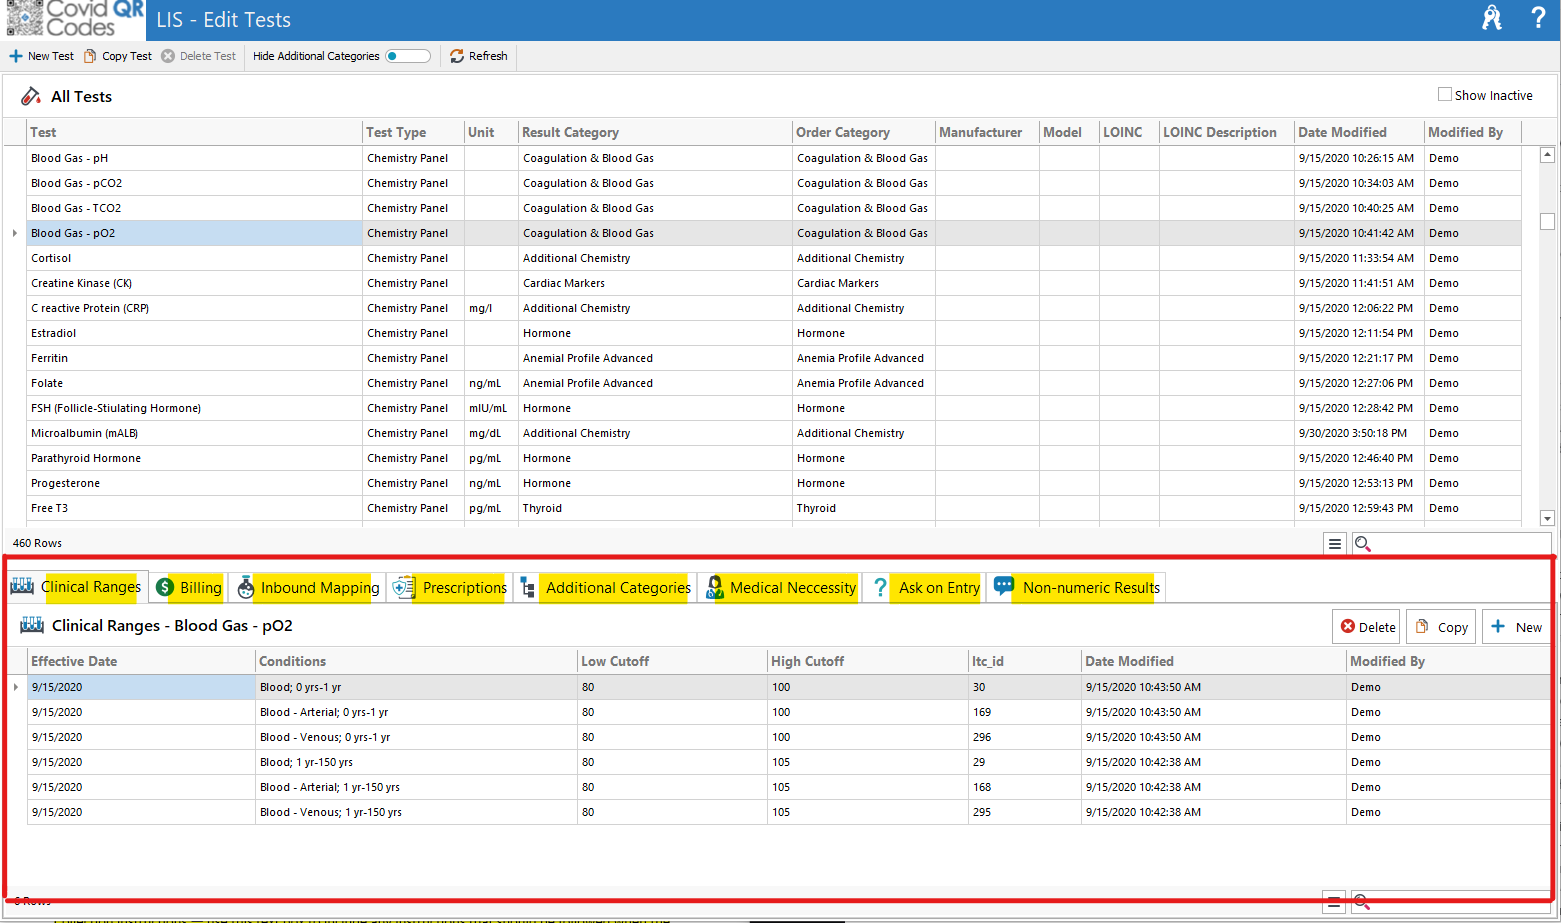The height and width of the screenshot is (923, 1561).
Task: Open the user keys icon in header
Action: (x=1492, y=18)
